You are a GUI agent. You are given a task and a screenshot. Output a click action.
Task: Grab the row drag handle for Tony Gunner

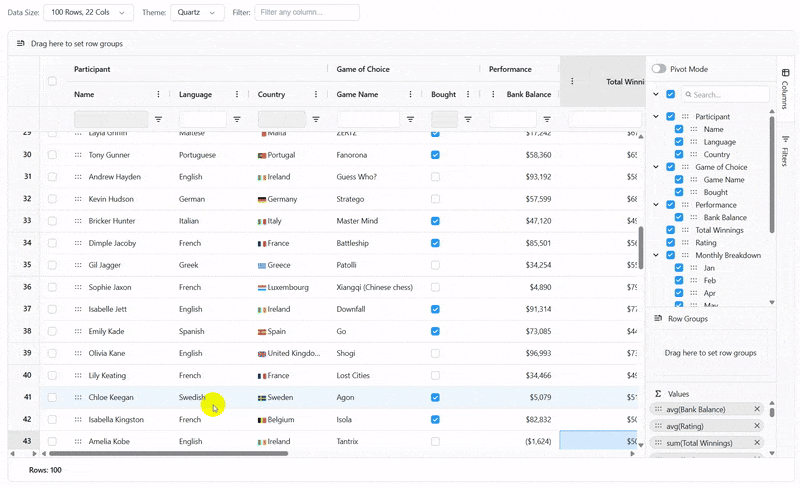[78, 155]
